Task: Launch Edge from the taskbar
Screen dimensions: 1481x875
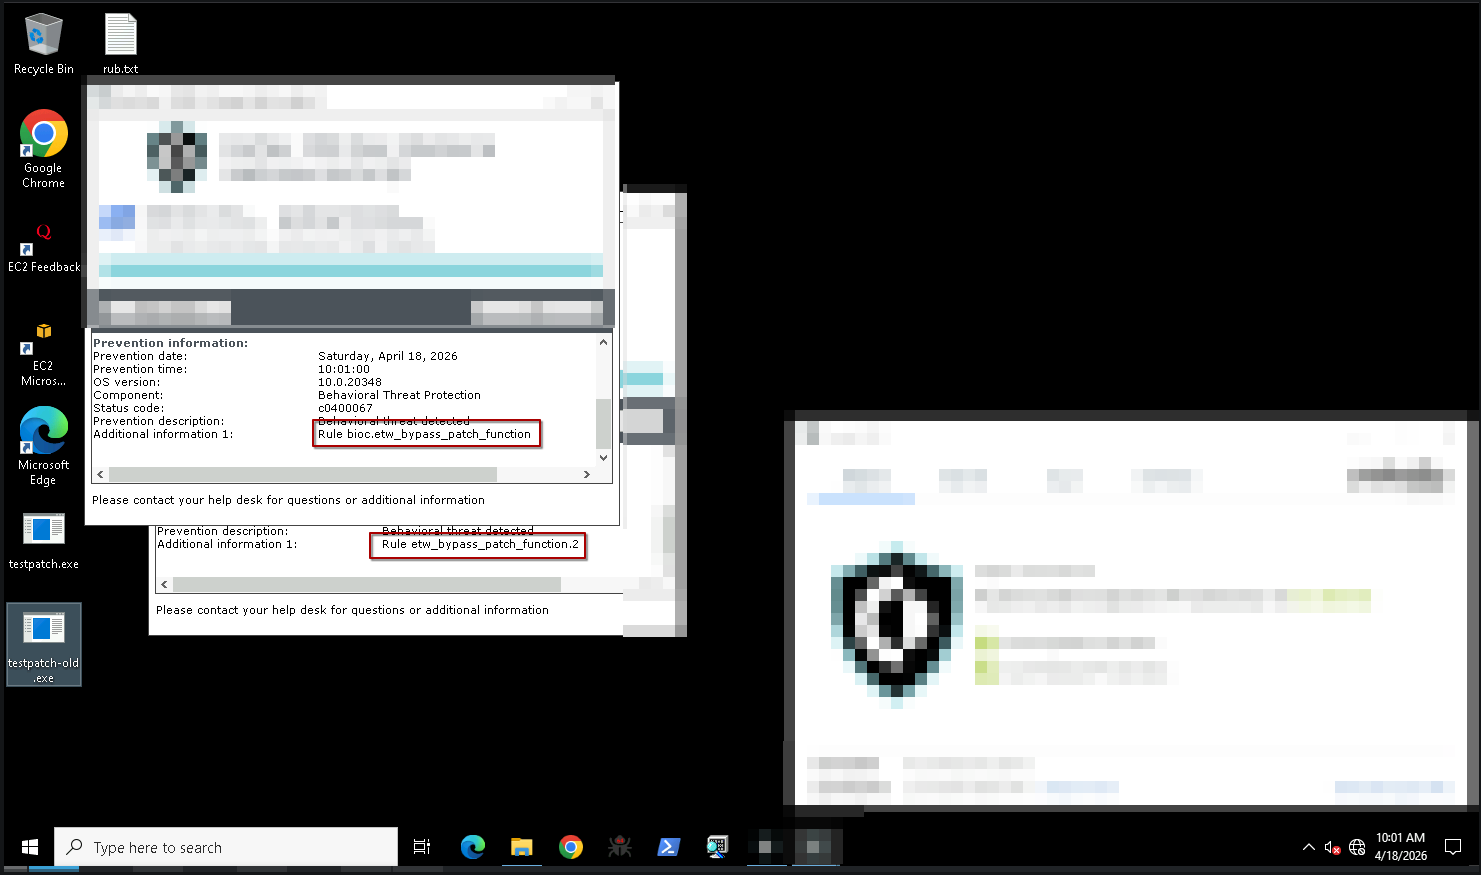Action: click(x=473, y=847)
